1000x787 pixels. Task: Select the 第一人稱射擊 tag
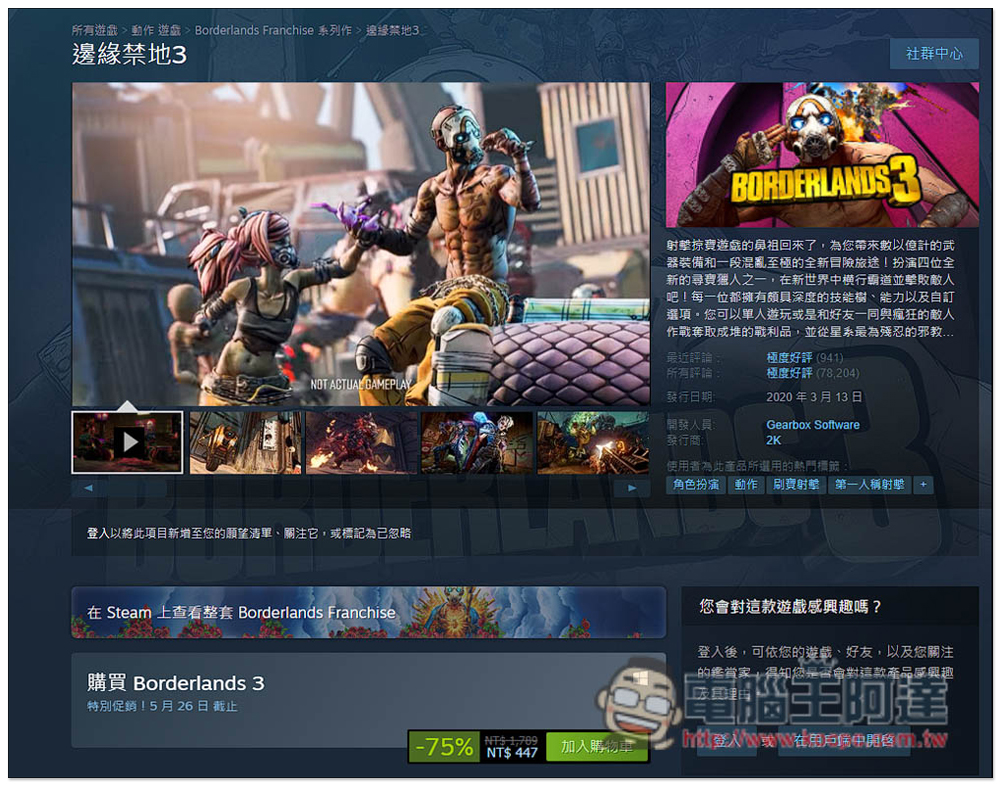pyautogui.click(x=869, y=485)
